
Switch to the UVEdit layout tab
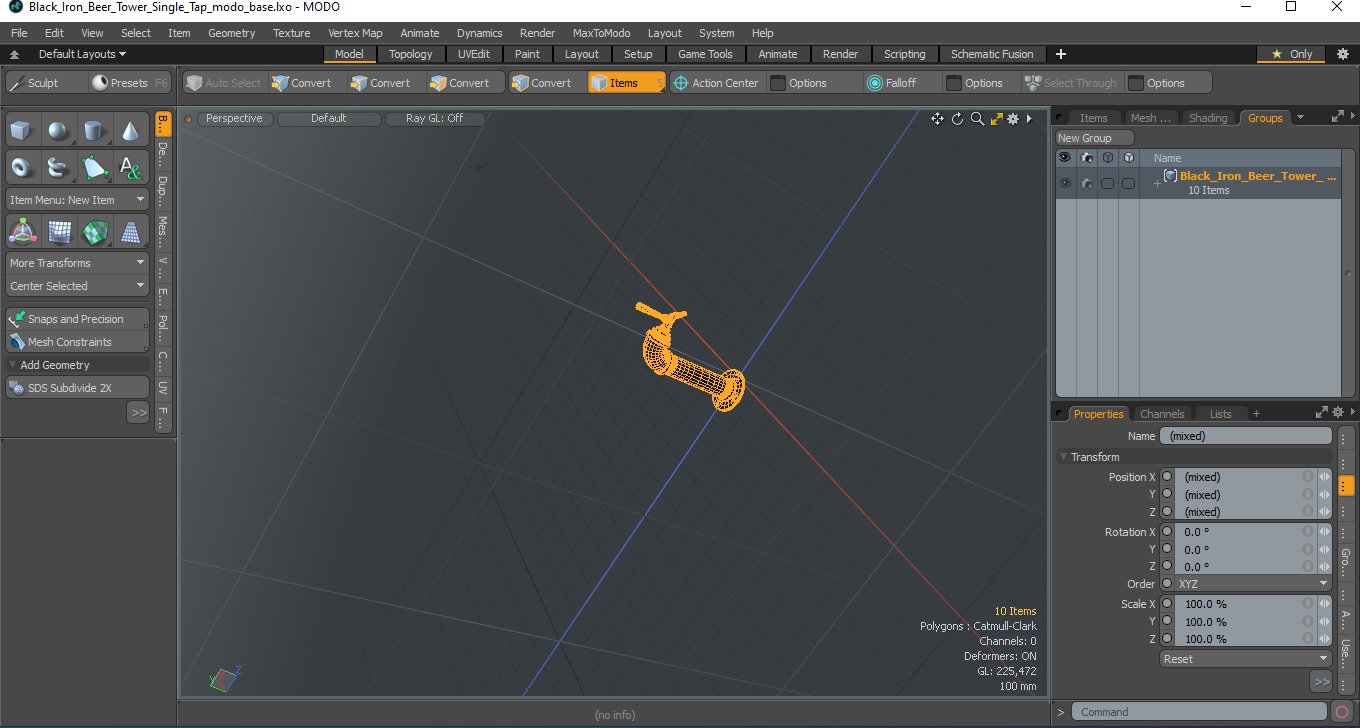click(x=474, y=54)
